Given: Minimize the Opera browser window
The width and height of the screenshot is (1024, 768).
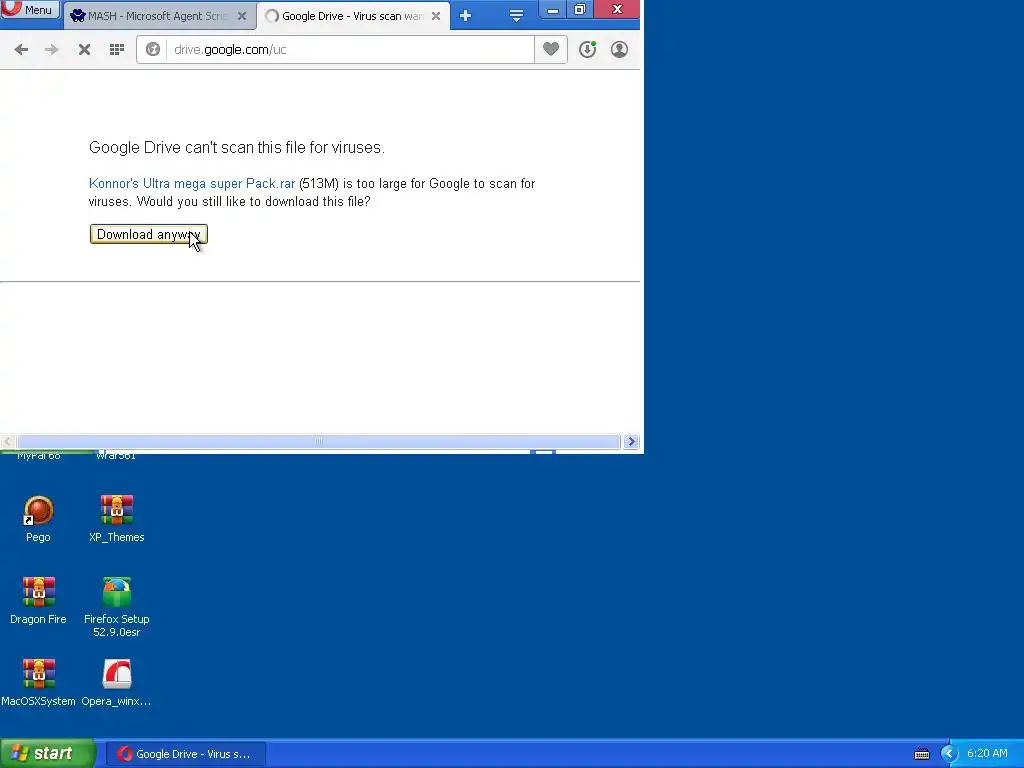Looking at the screenshot, I should (x=552, y=10).
